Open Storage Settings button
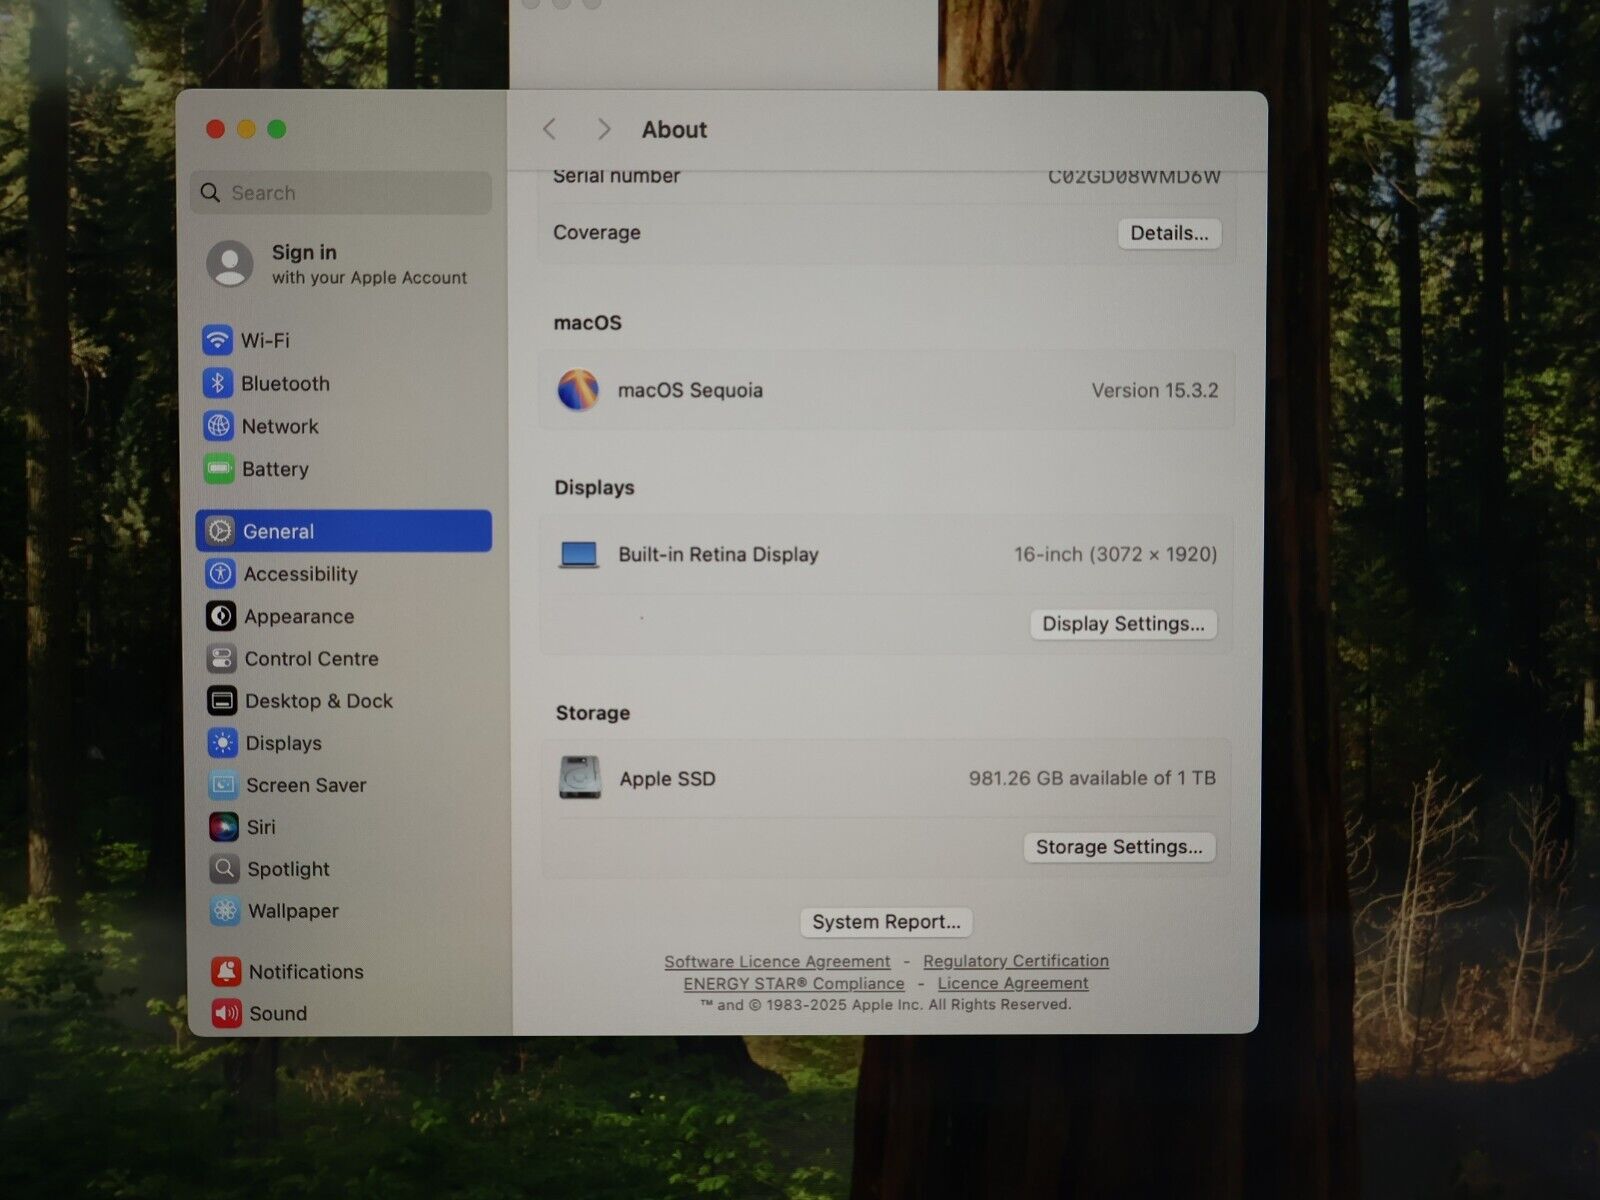 [x=1119, y=847]
